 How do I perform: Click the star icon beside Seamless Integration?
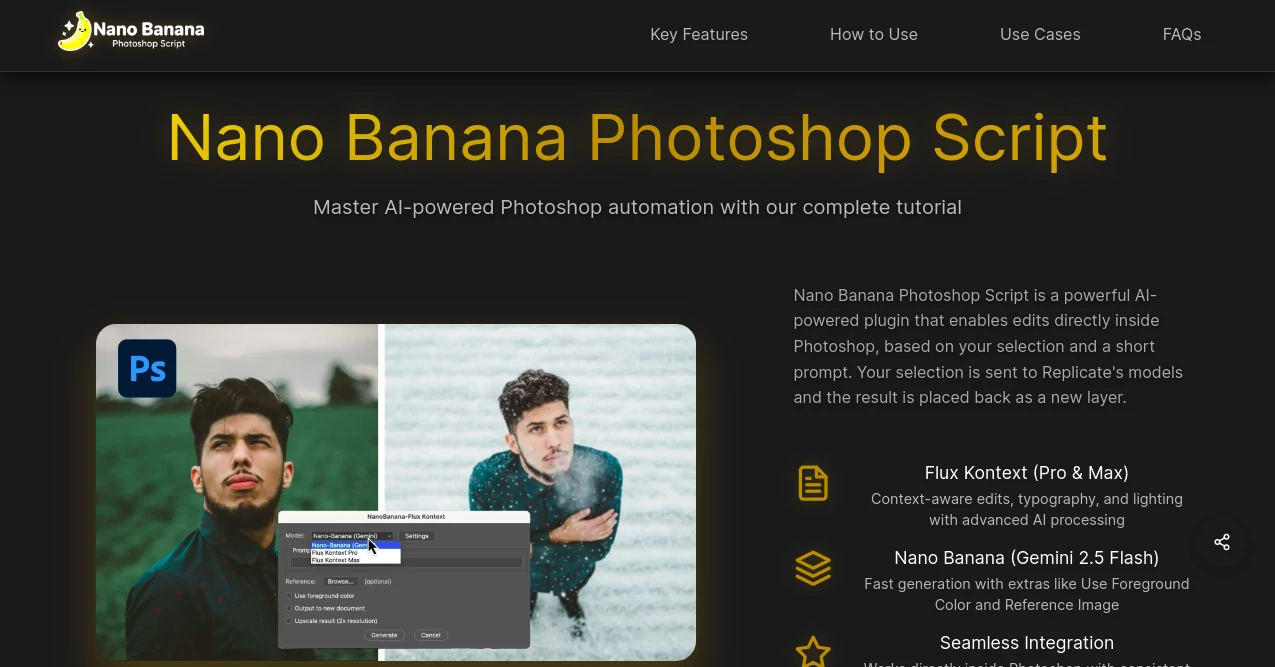tap(812, 651)
